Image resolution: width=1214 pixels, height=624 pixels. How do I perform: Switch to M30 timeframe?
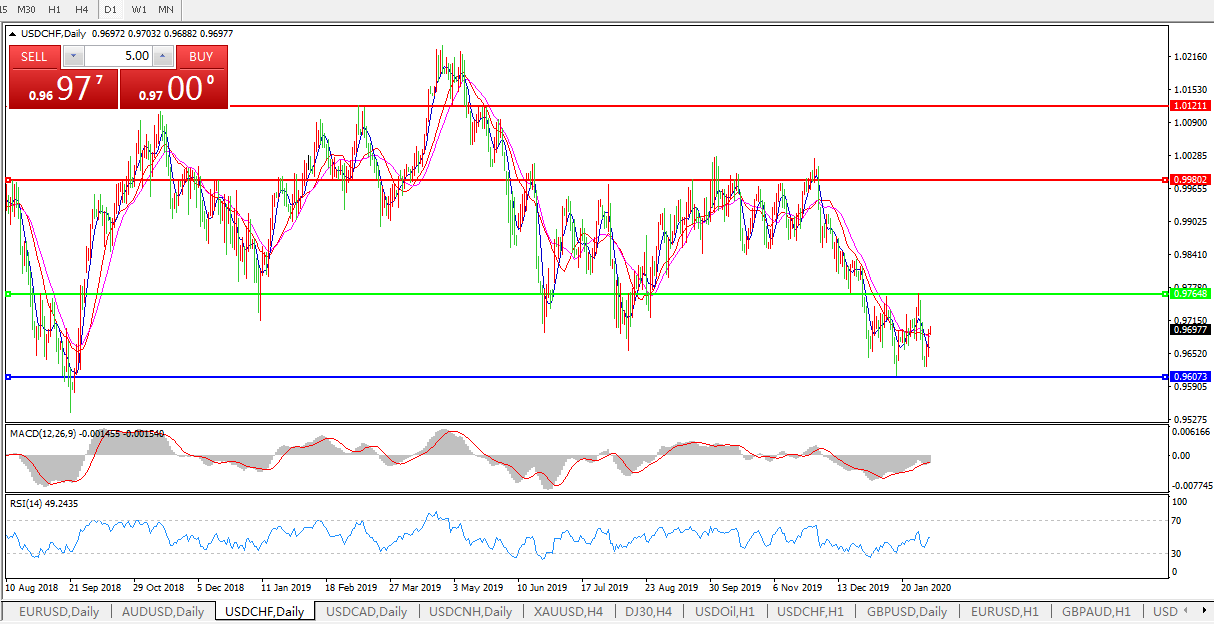(x=27, y=9)
